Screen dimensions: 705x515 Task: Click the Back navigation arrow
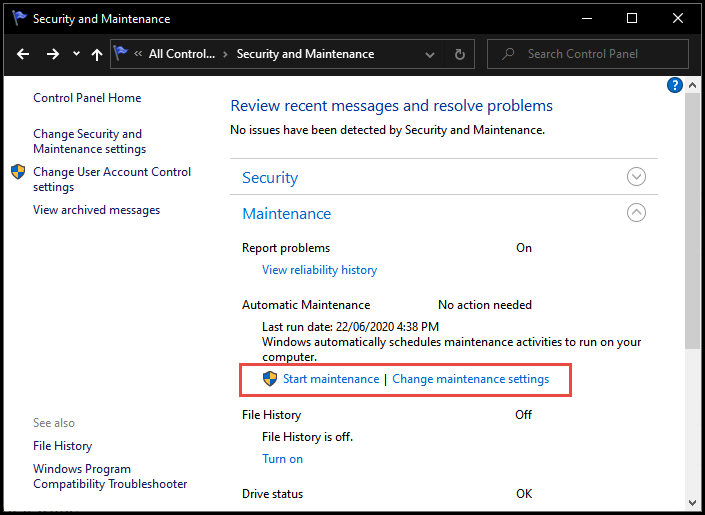click(23, 54)
